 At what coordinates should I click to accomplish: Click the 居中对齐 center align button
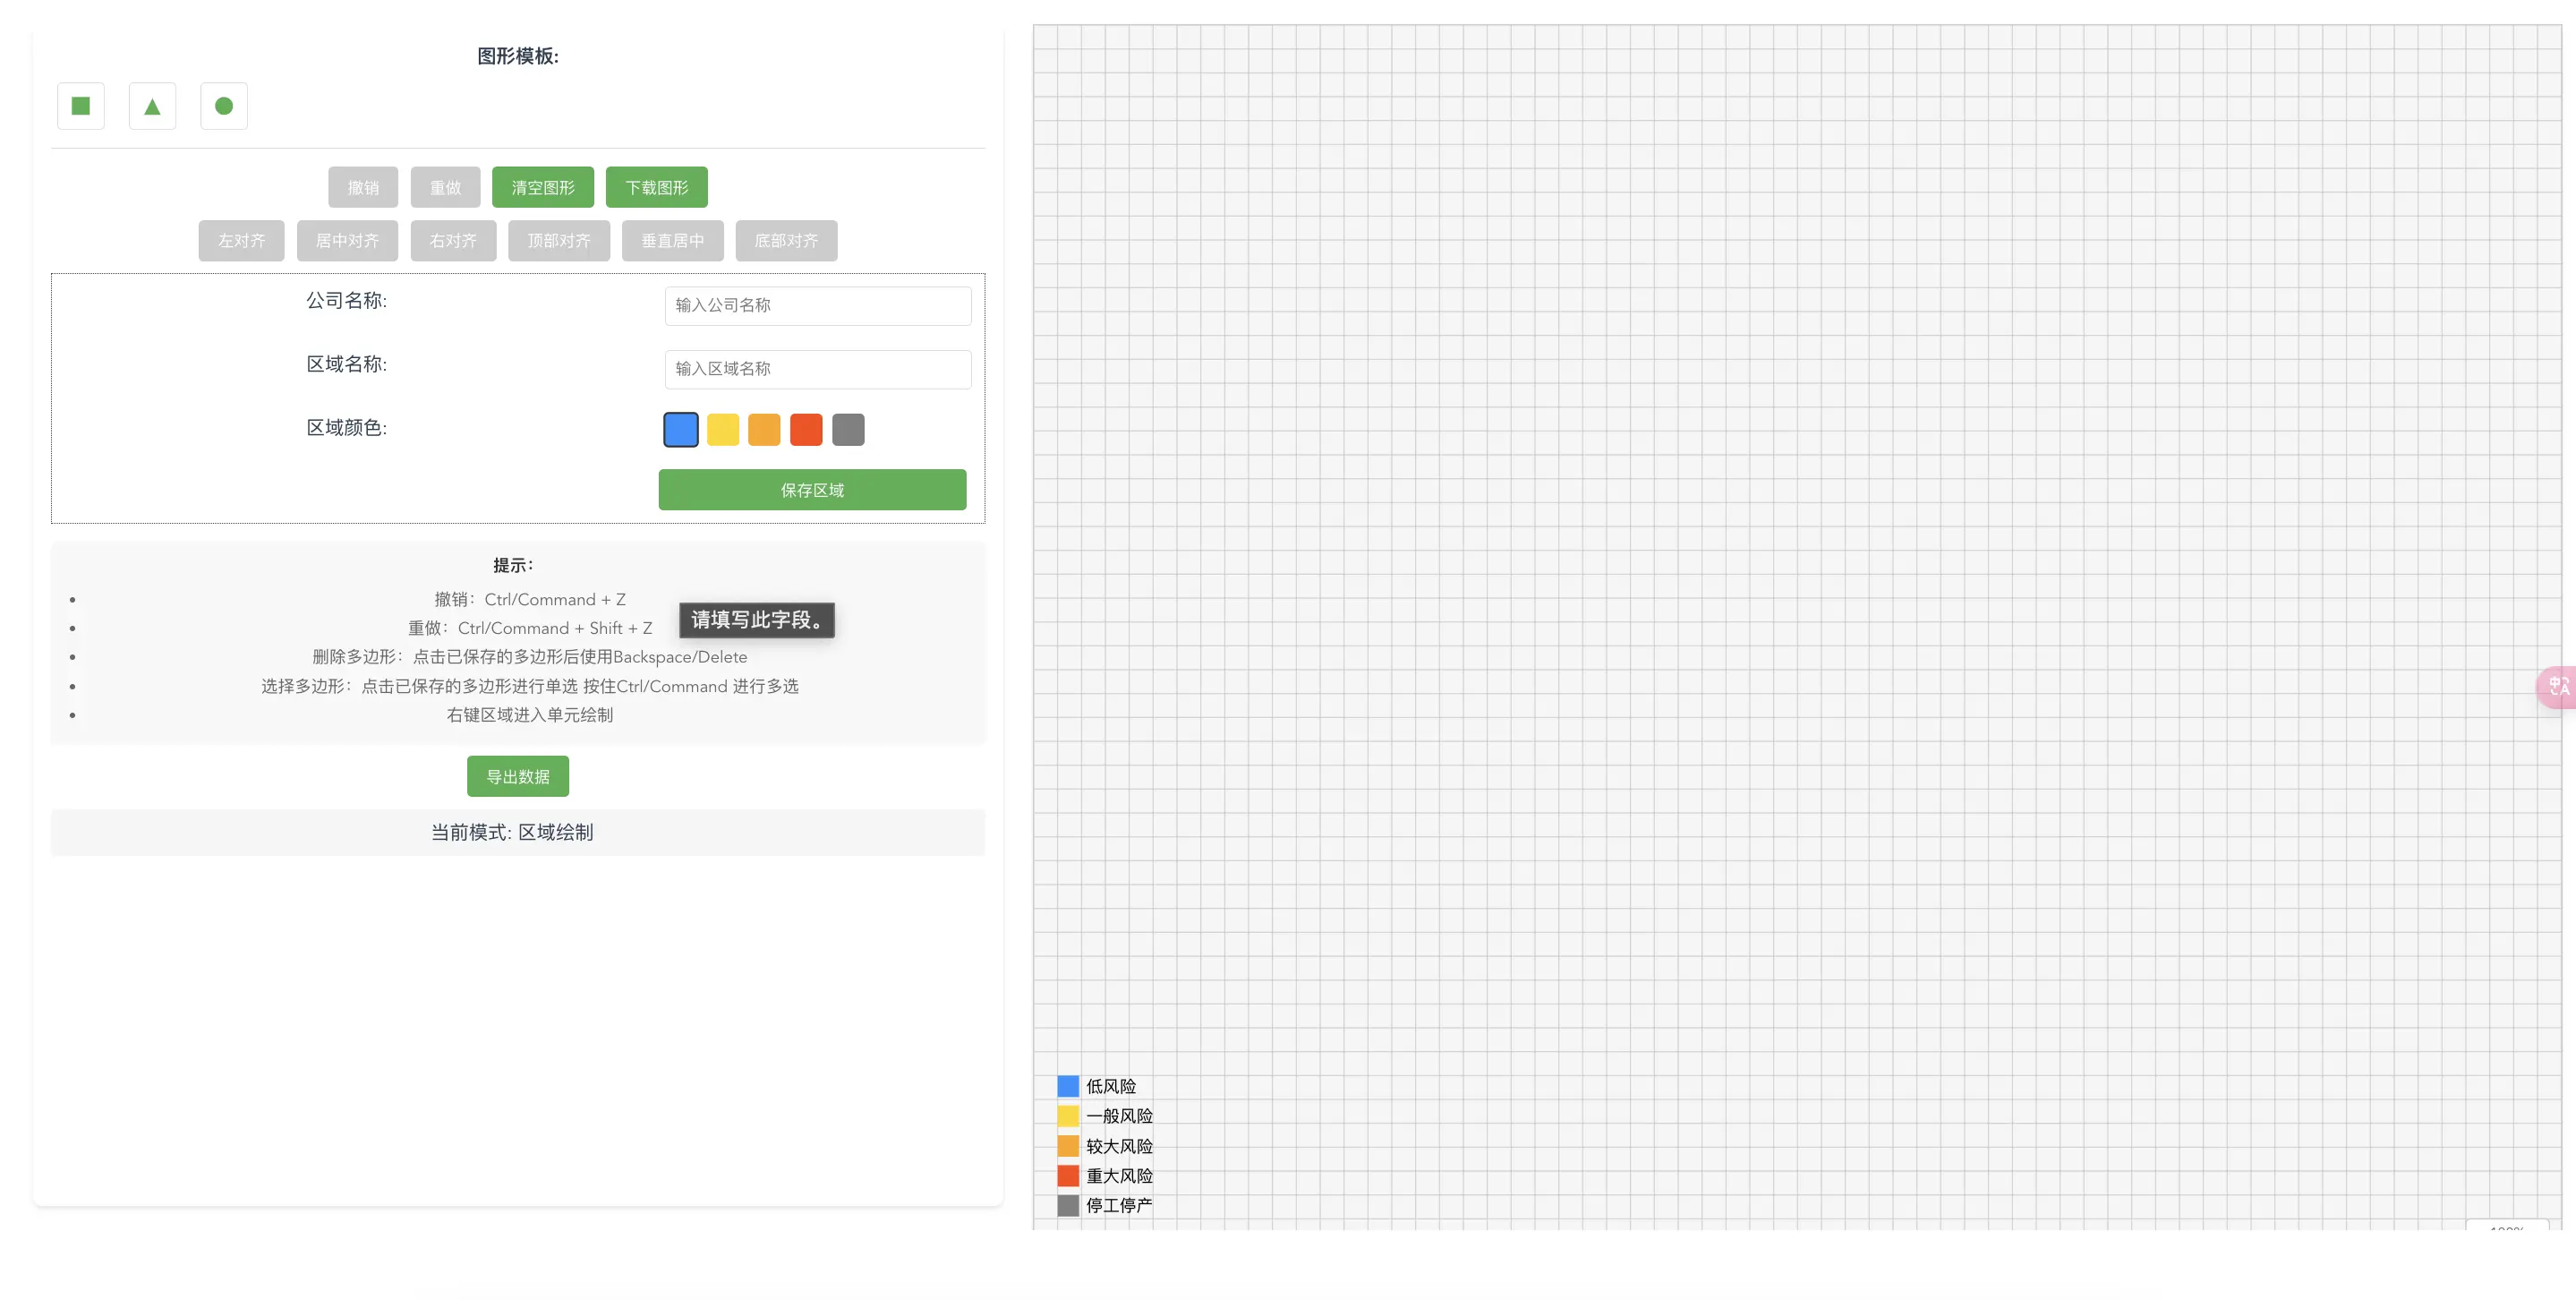pyautogui.click(x=347, y=241)
